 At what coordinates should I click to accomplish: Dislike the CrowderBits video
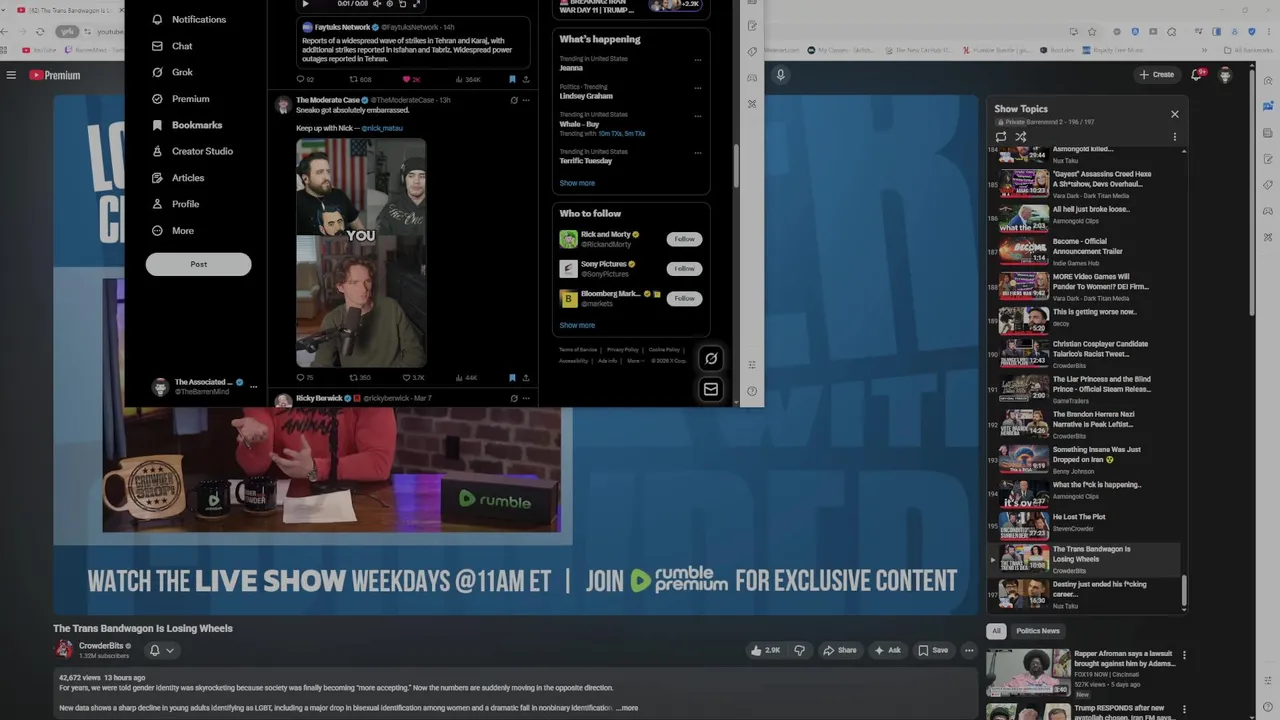click(x=799, y=650)
